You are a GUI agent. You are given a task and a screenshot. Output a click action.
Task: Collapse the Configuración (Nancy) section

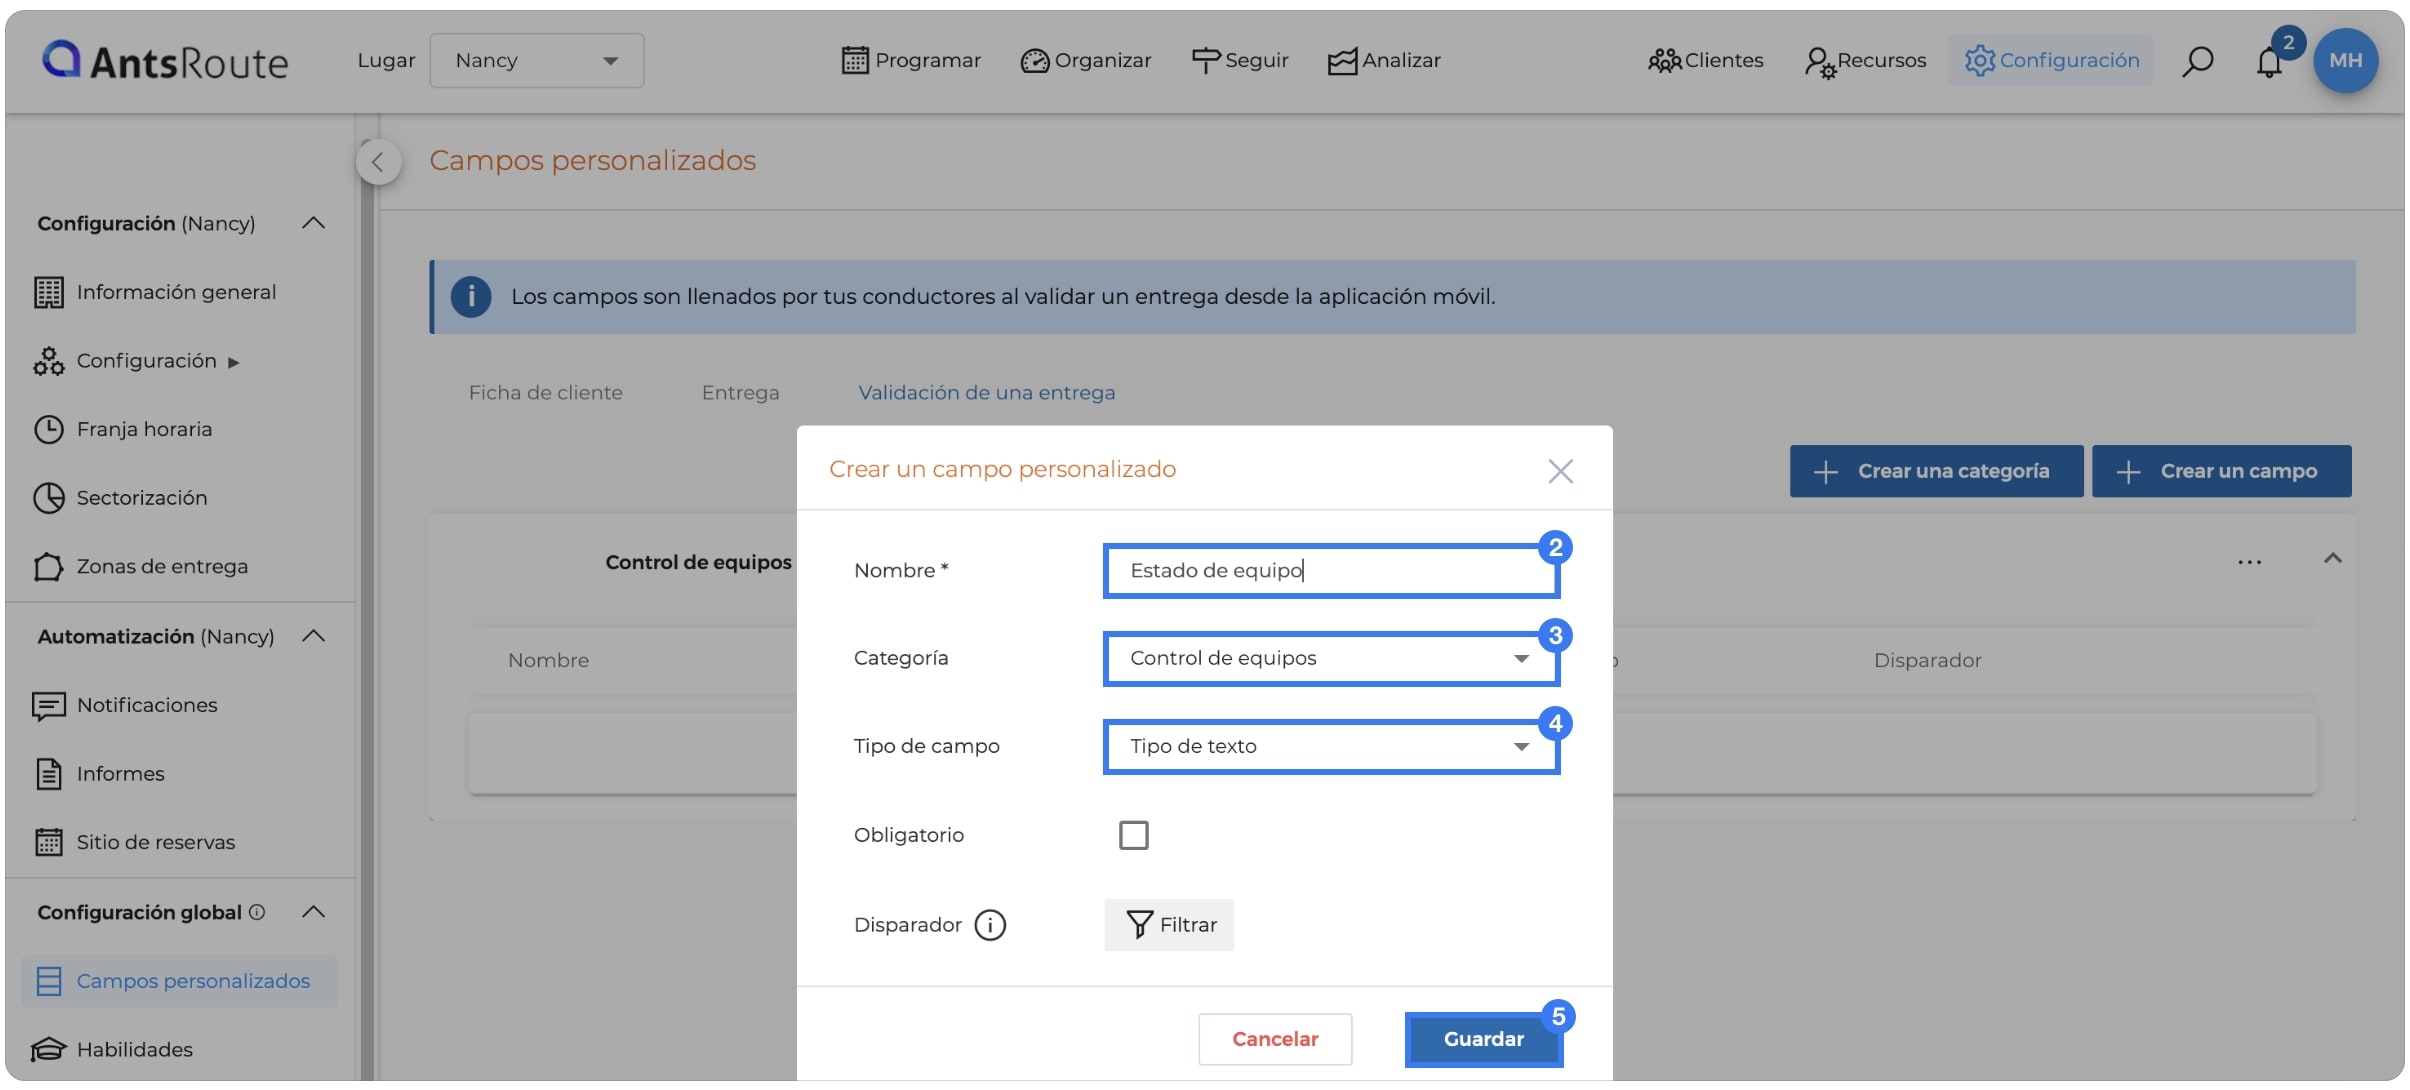pos(313,223)
